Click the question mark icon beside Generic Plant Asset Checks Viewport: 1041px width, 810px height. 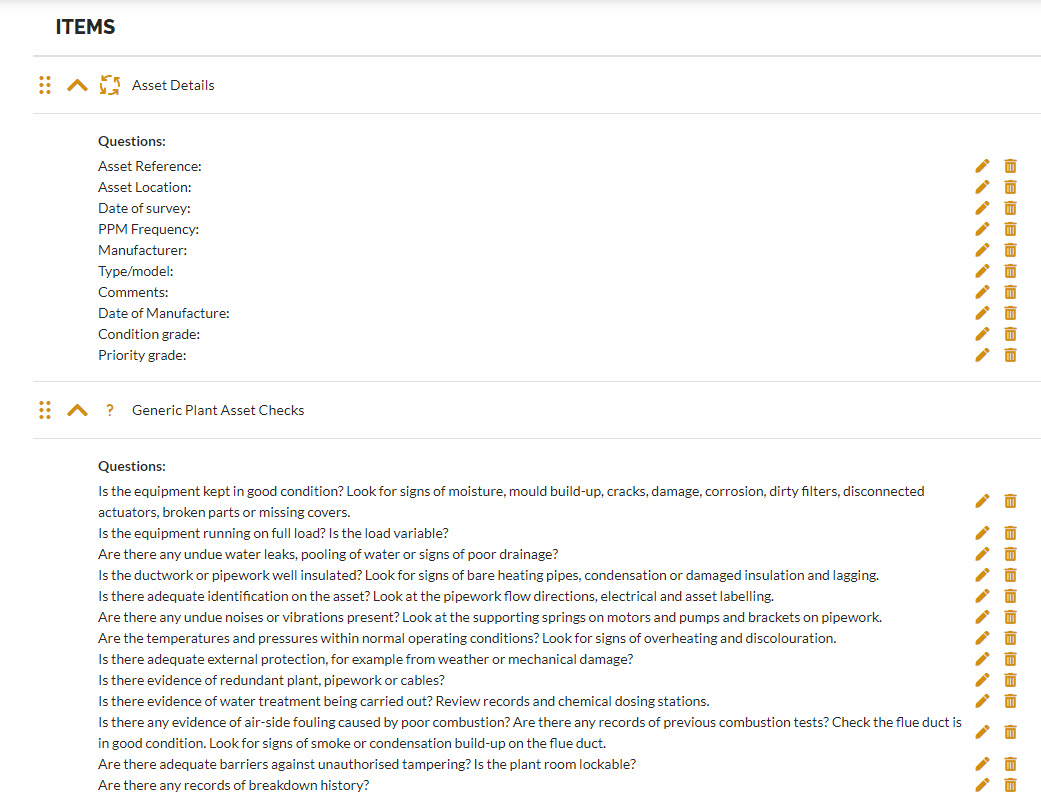point(110,410)
